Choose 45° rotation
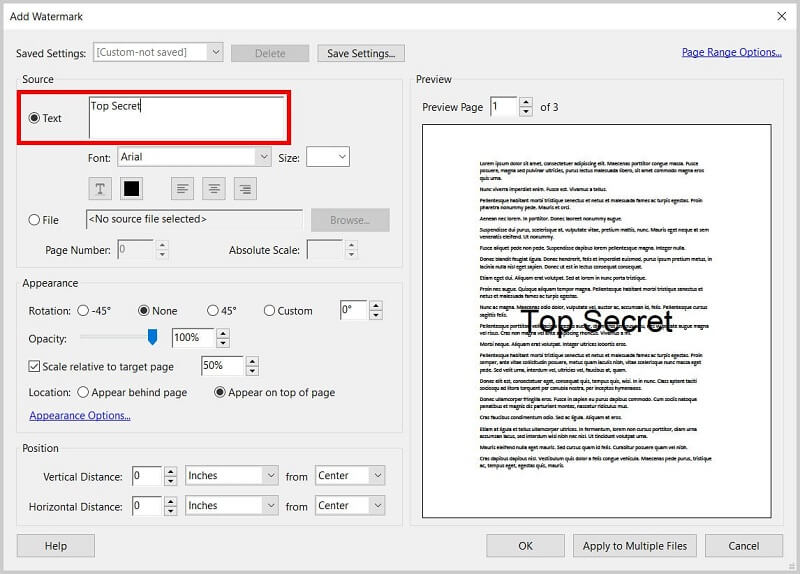 point(212,311)
